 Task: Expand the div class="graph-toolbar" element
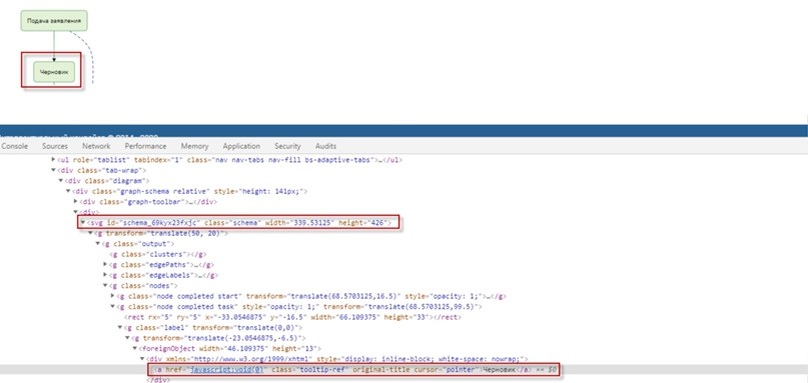tap(76, 202)
